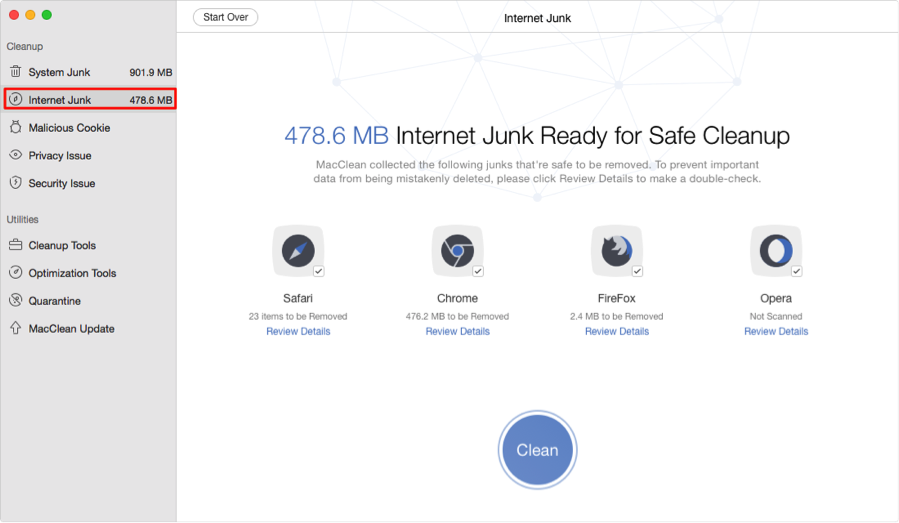Open System Junk in sidebar
This screenshot has height=523, width=899.
click(89, 72)
